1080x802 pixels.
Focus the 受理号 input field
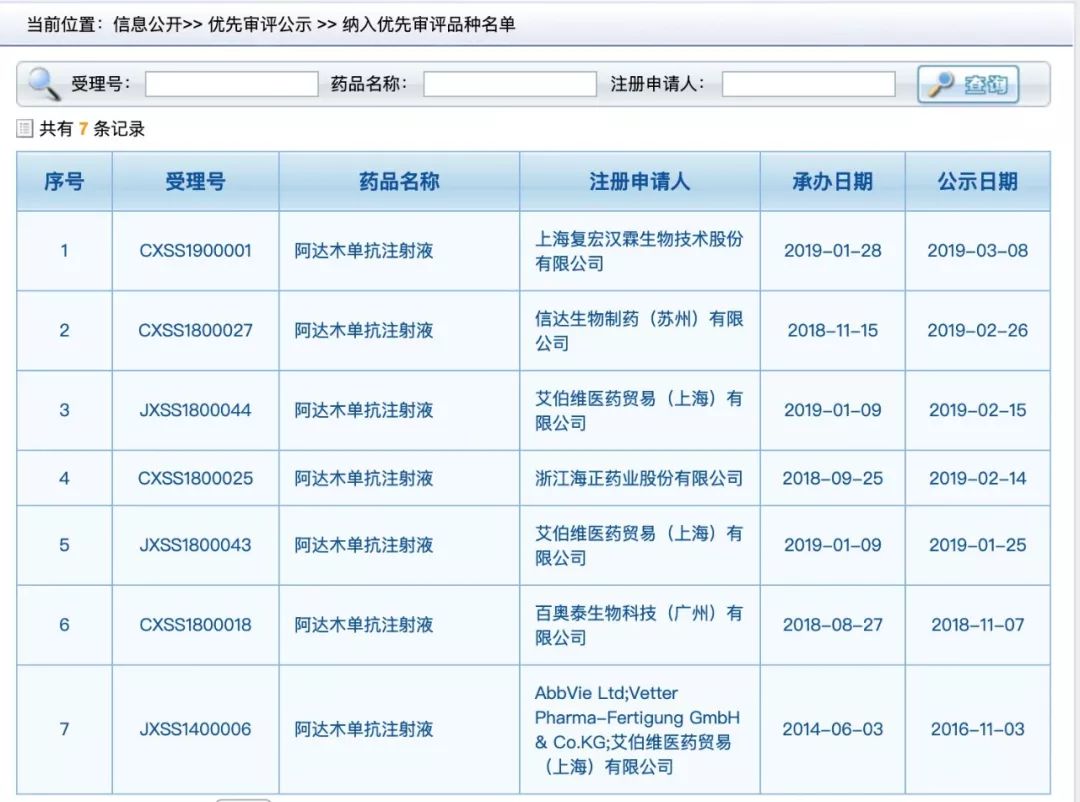pyautogui.click(x=231, y=84)
